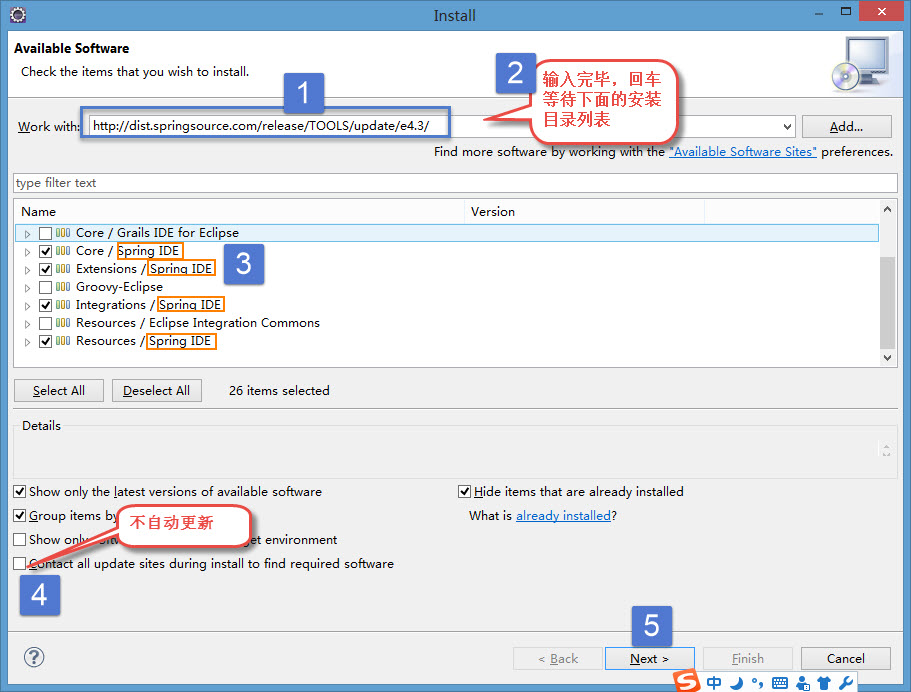Click category icon for Resources / Spring IDE
911x692 pixels.
coord(63,341)
